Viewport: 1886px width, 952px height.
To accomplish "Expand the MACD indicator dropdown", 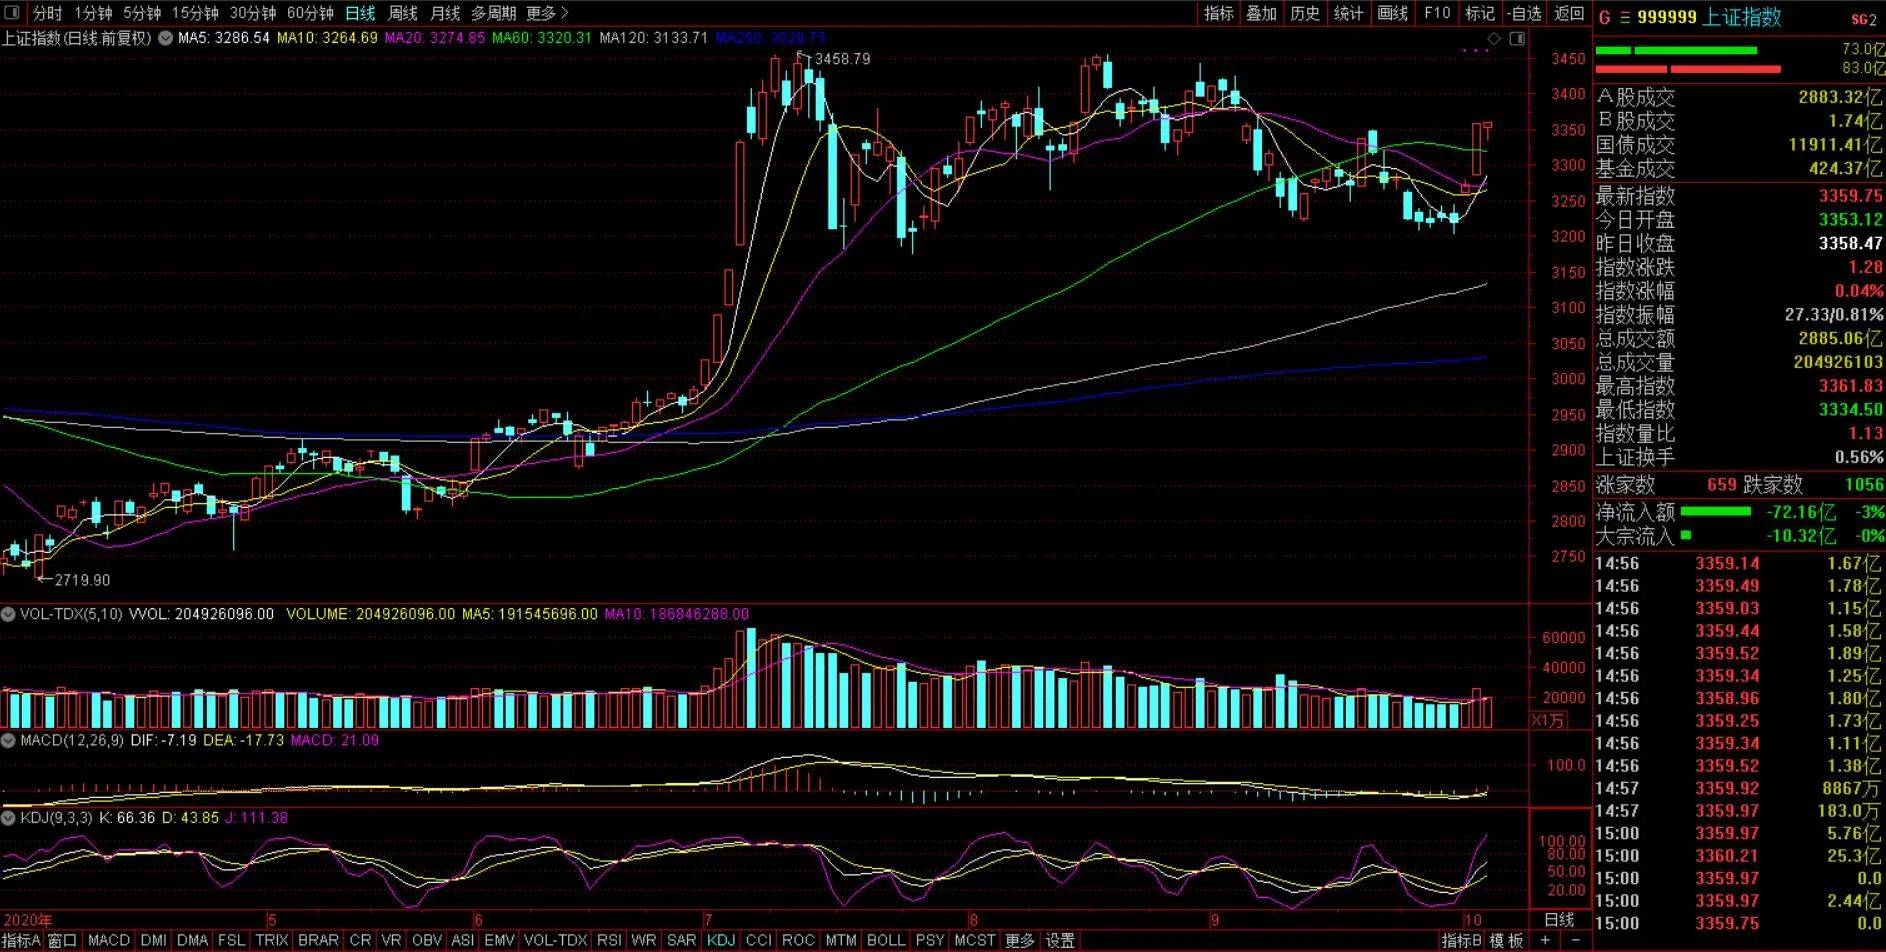I will coord(8,740).
